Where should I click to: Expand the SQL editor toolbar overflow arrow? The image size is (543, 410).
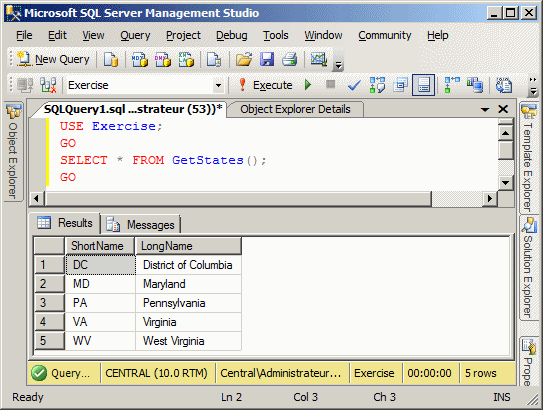533,91
